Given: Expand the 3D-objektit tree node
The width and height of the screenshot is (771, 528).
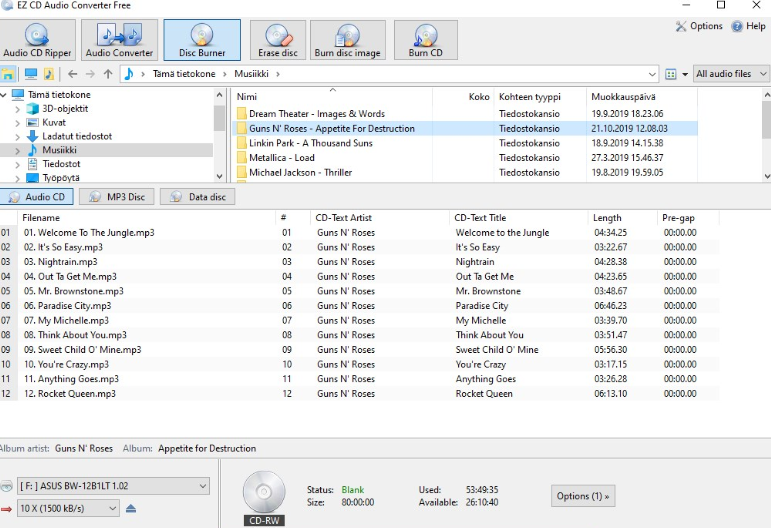Looking at the screenshot, I should point(18,109).
